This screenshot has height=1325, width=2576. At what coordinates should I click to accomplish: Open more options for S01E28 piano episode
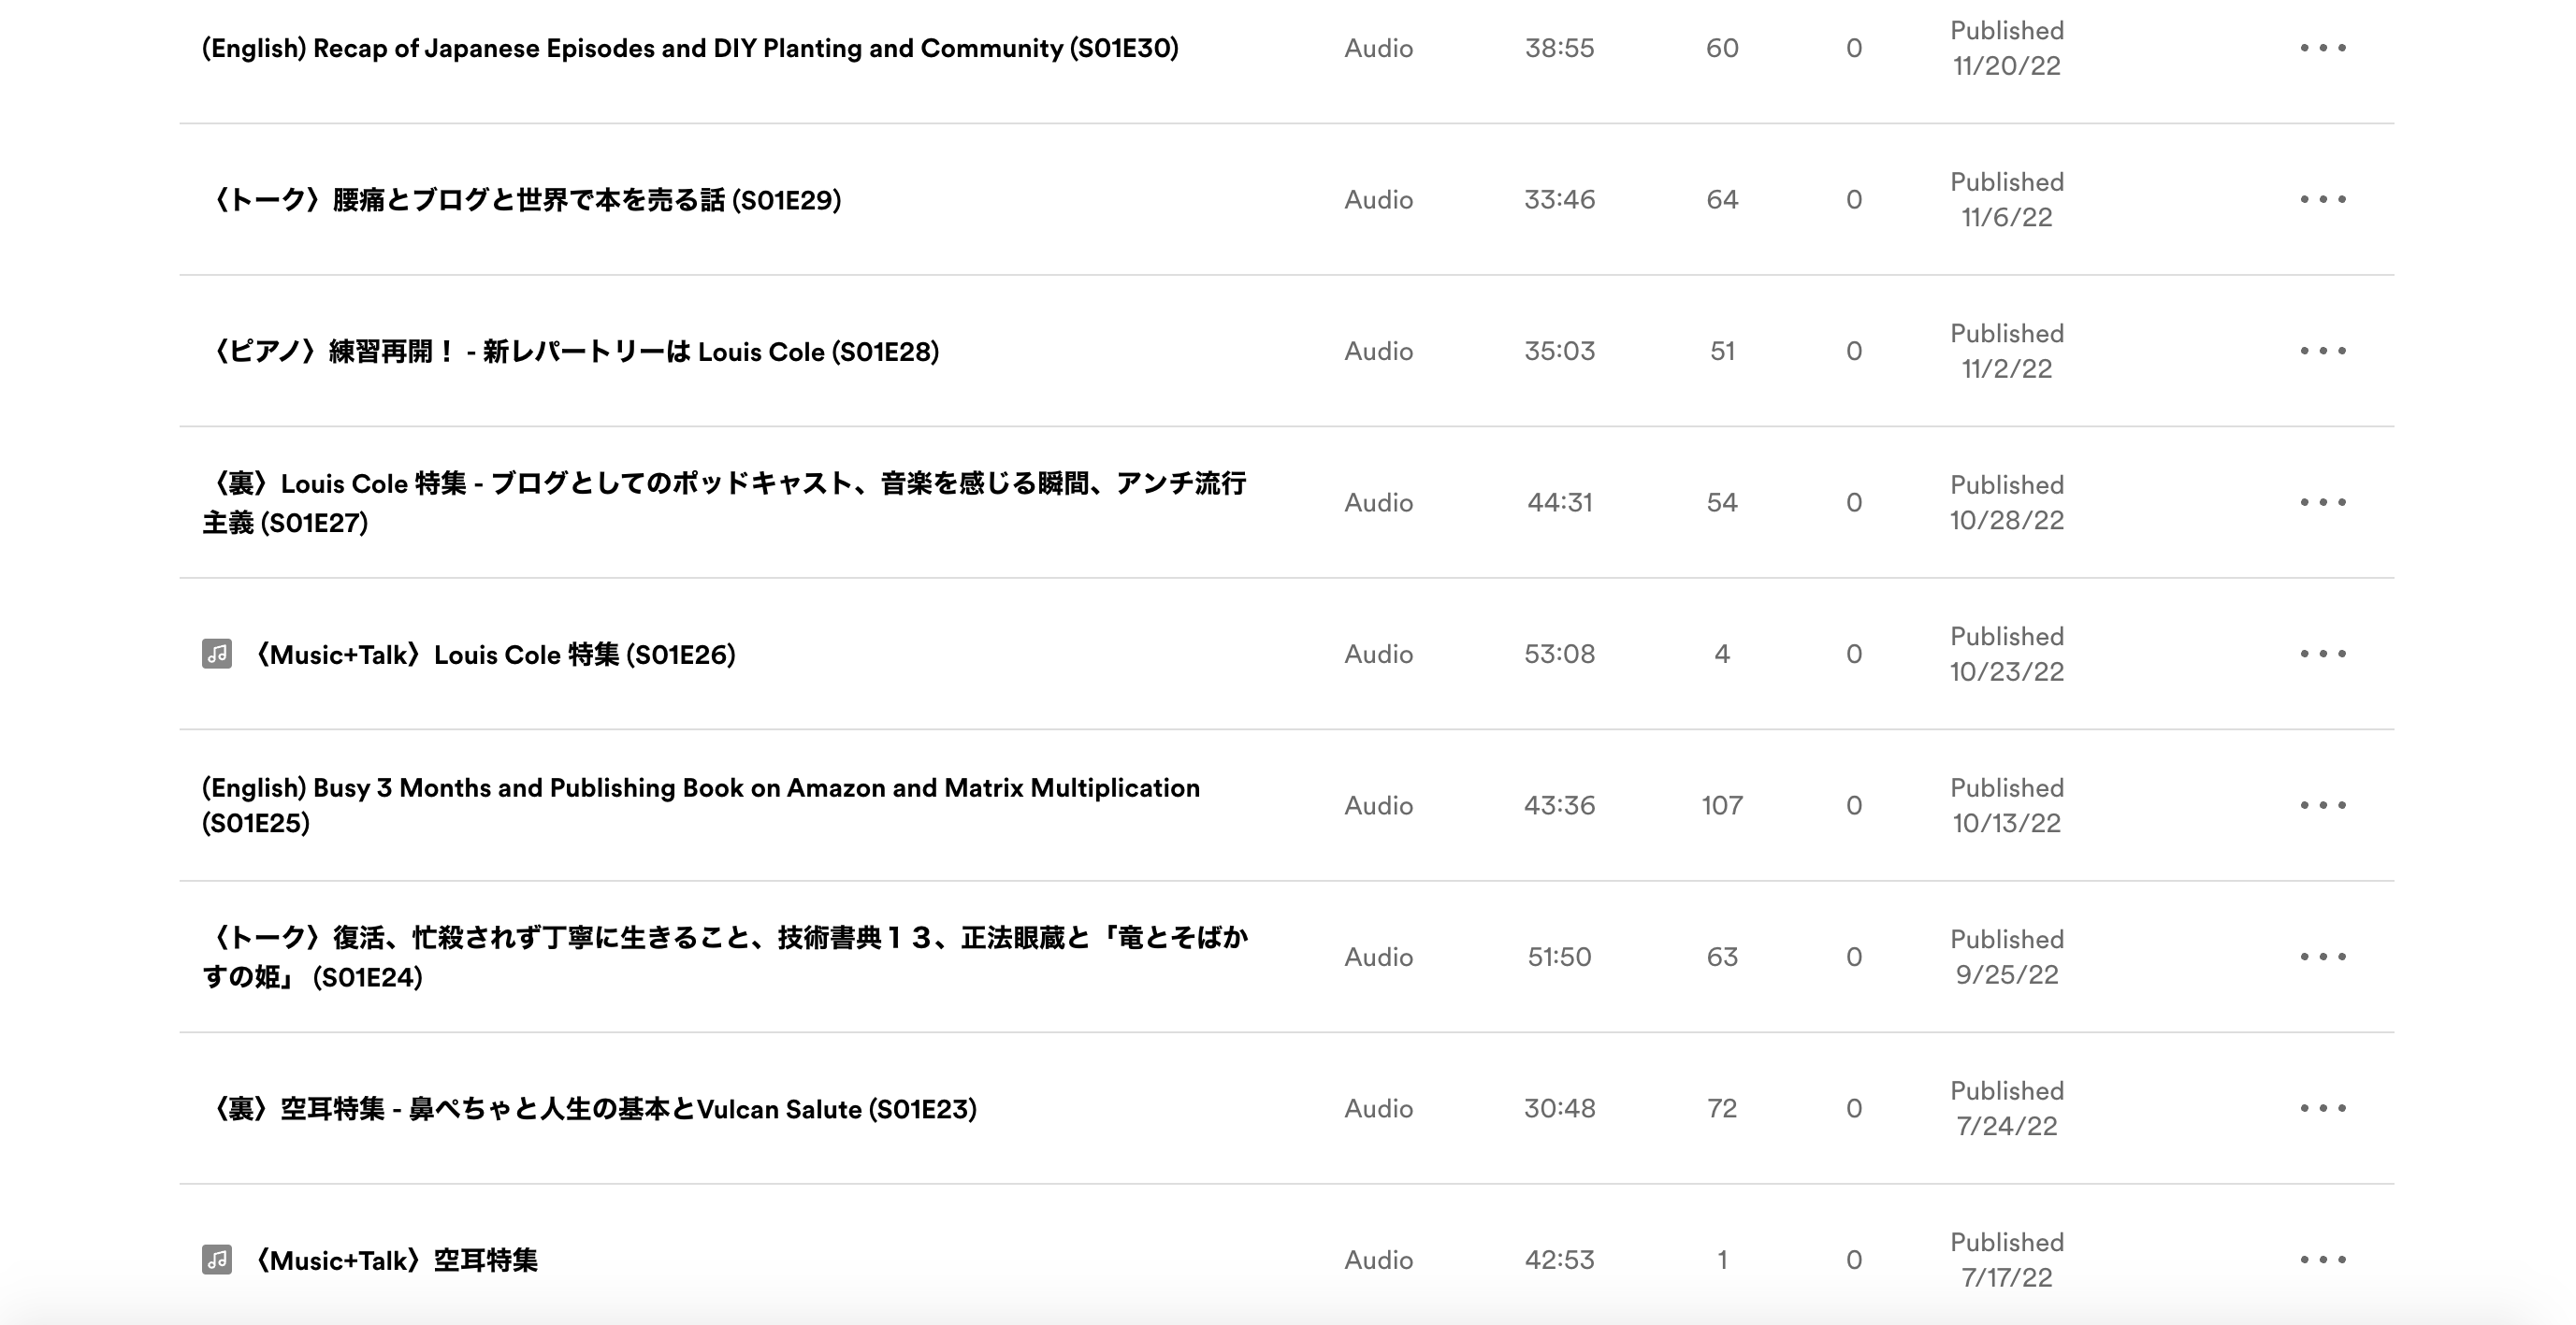[2323, 351]
